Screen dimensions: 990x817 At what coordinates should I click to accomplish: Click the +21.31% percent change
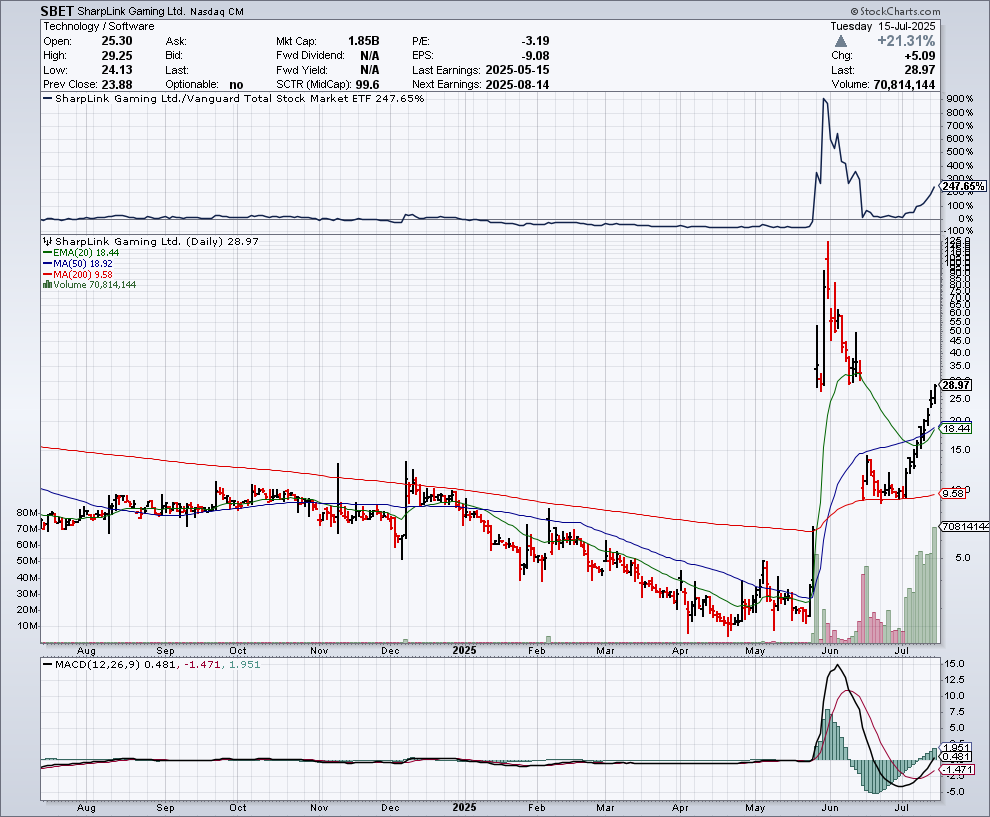tap(906, 41)
